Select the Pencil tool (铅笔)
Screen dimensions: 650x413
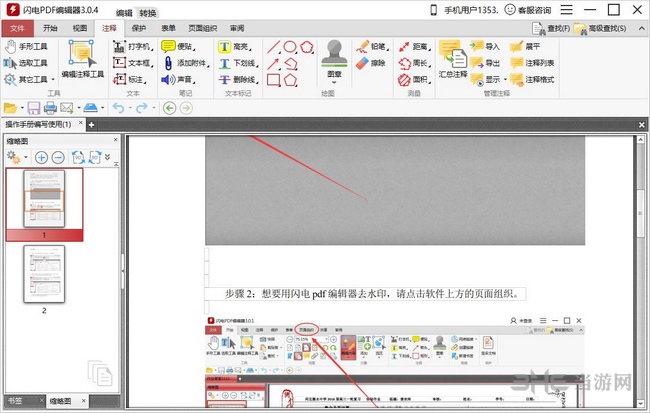(371, 46)
